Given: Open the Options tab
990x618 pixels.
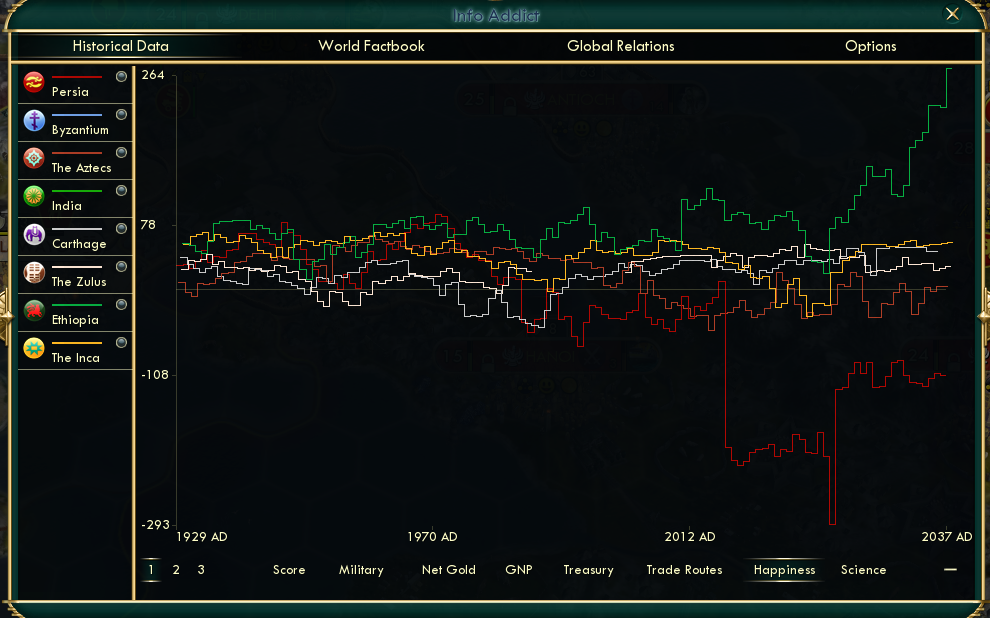Looking at the screenshot, I should (871, 46).
